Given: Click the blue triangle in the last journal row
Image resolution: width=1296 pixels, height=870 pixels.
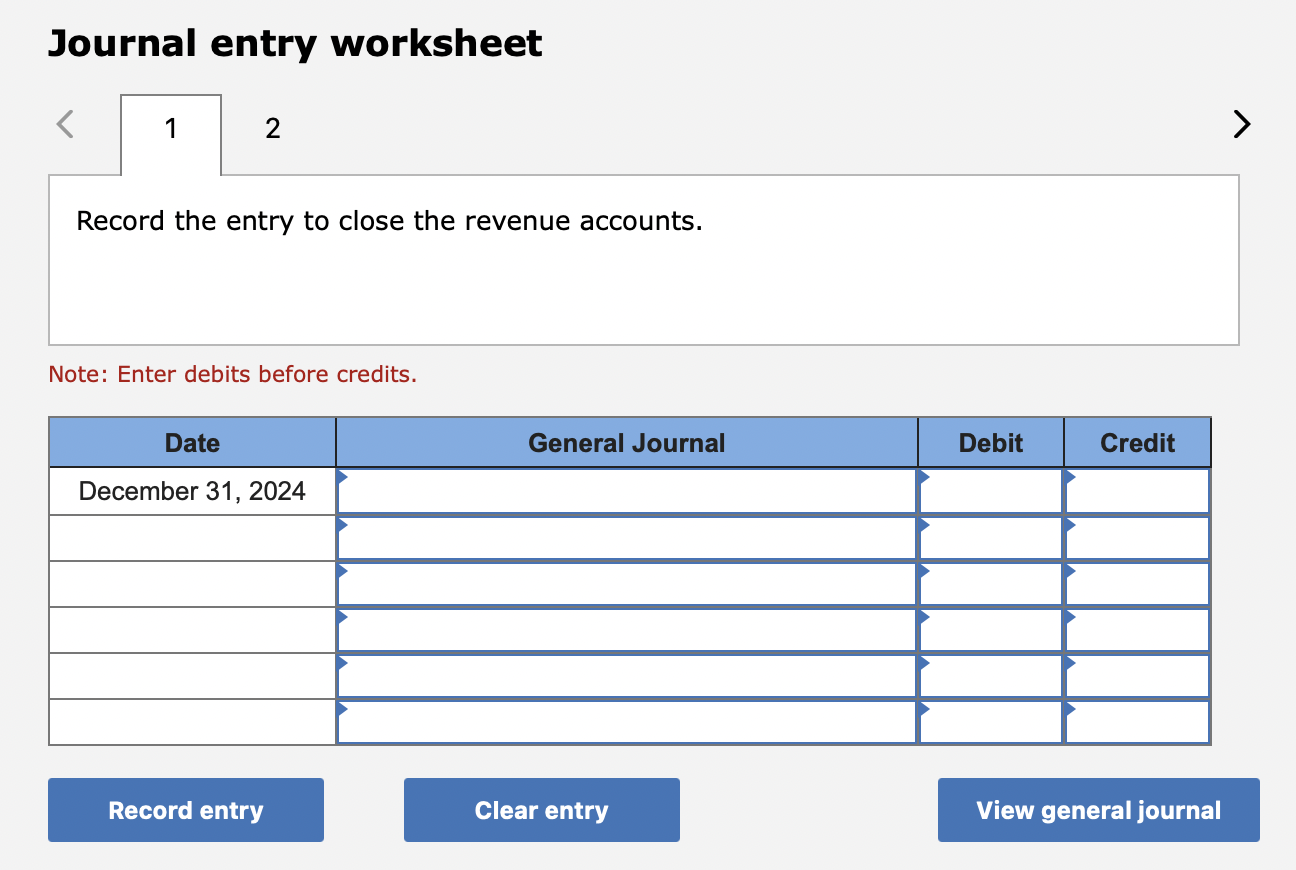Looking at the screenshot, I should coord(342,707).
